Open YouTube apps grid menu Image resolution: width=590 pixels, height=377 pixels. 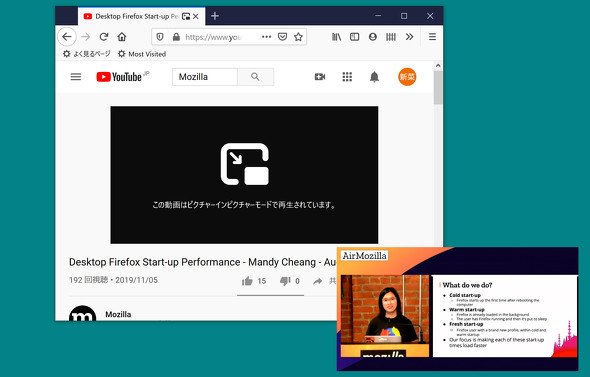(x=347, y=77)
